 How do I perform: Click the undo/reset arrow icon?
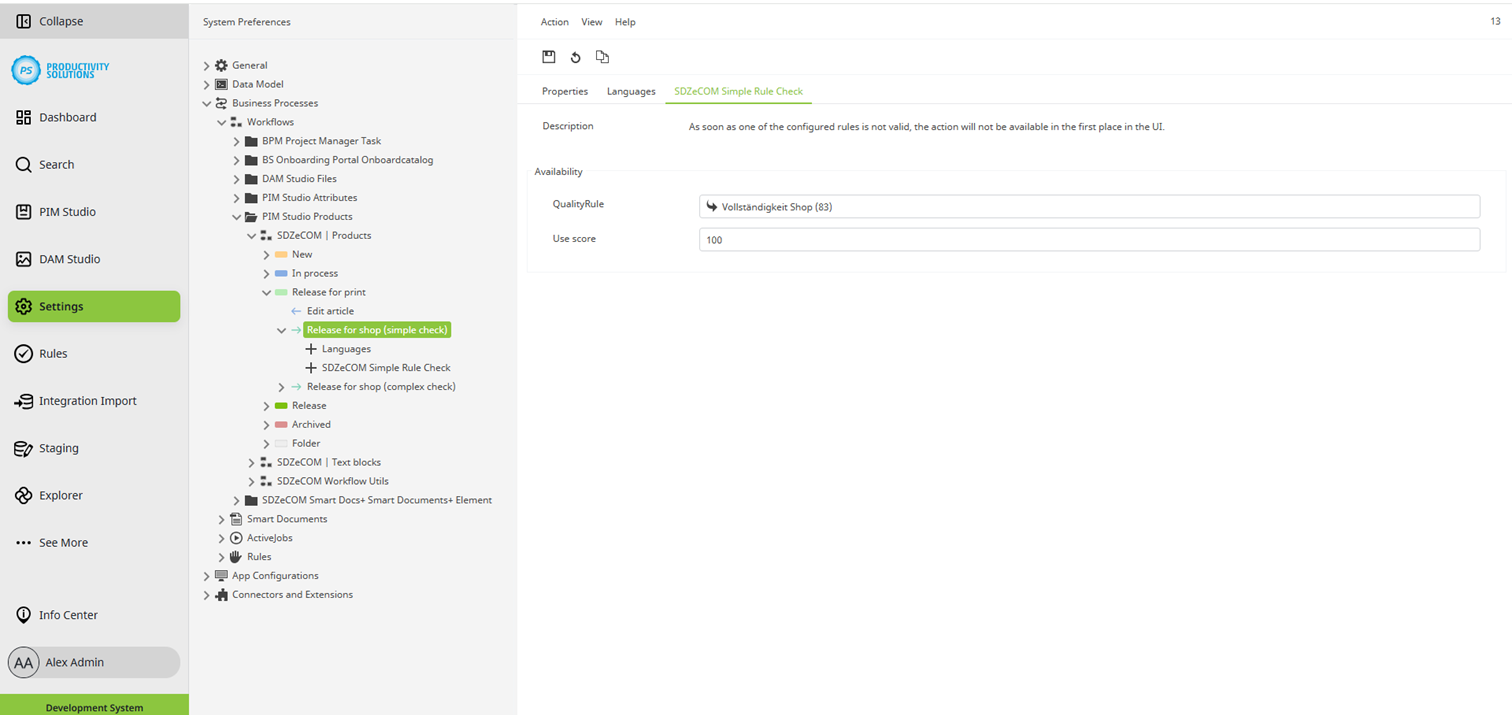click(x=575, y=57)
